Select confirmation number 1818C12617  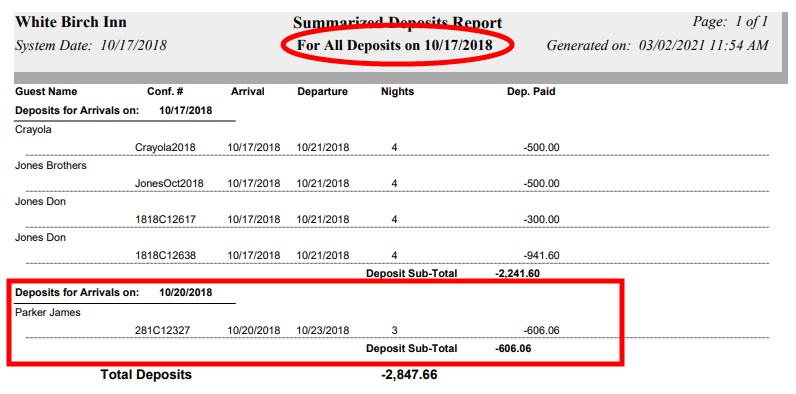pyautogui.click(x=165, y=220)
